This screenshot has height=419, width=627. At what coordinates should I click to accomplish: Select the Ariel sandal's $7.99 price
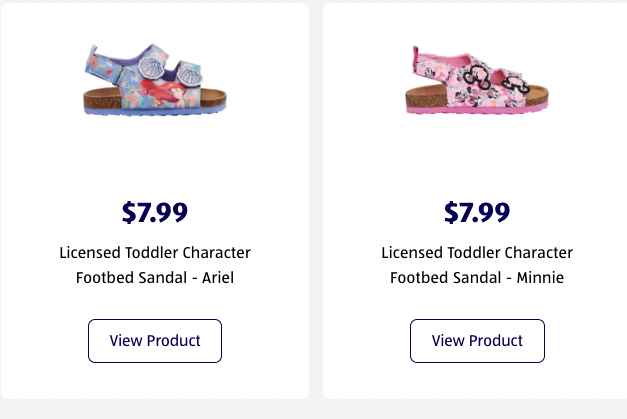(x=155, y=212)
